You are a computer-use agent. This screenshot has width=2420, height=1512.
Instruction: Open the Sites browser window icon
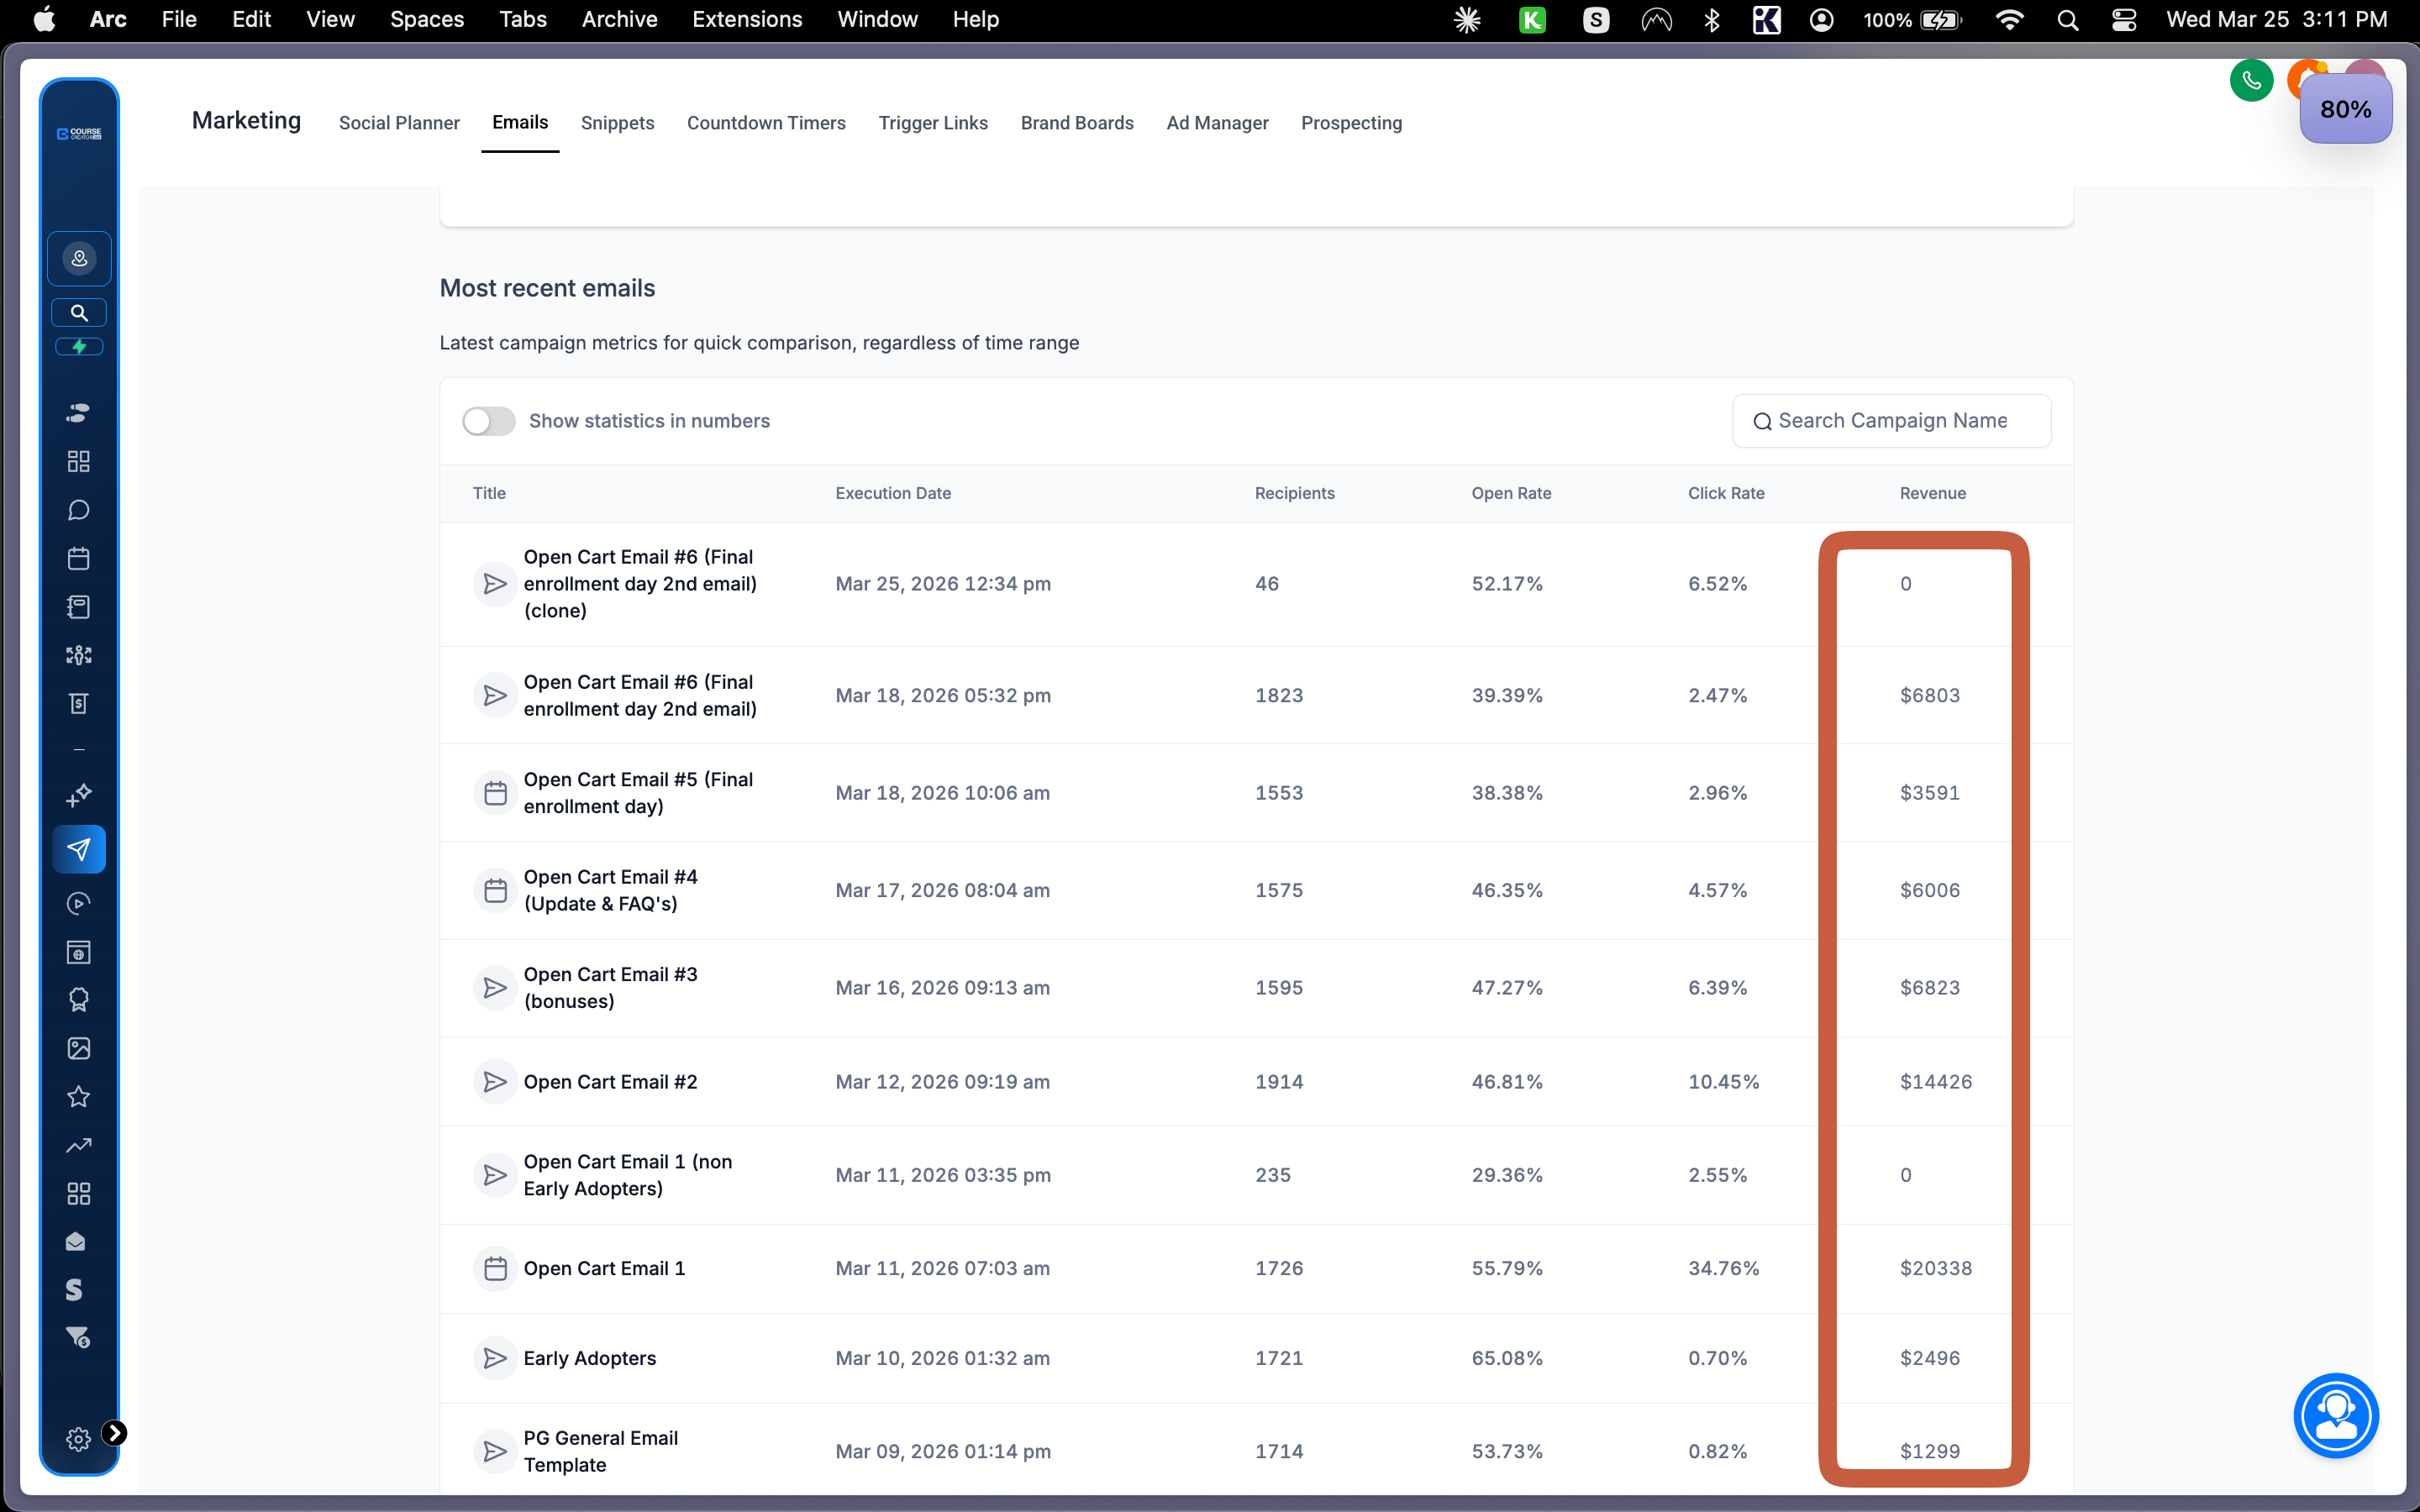(79, 952)
